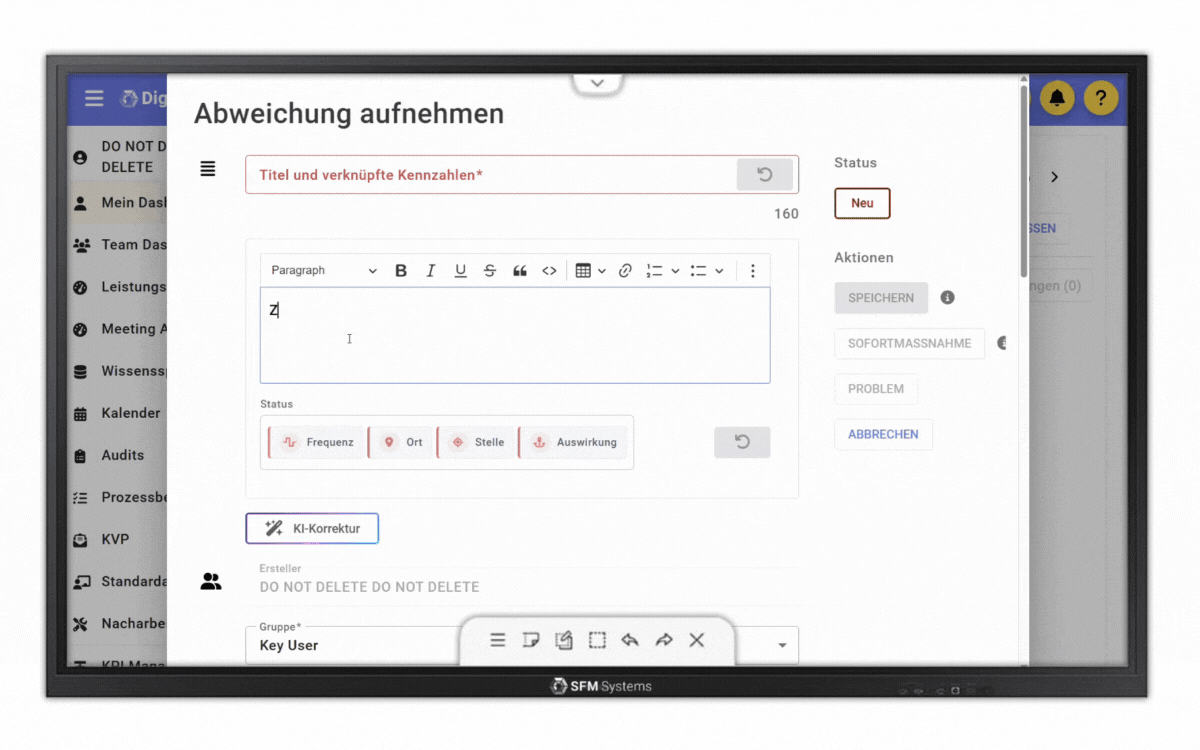
Task: Click the notification bell icon
Action: [1057, 98]
